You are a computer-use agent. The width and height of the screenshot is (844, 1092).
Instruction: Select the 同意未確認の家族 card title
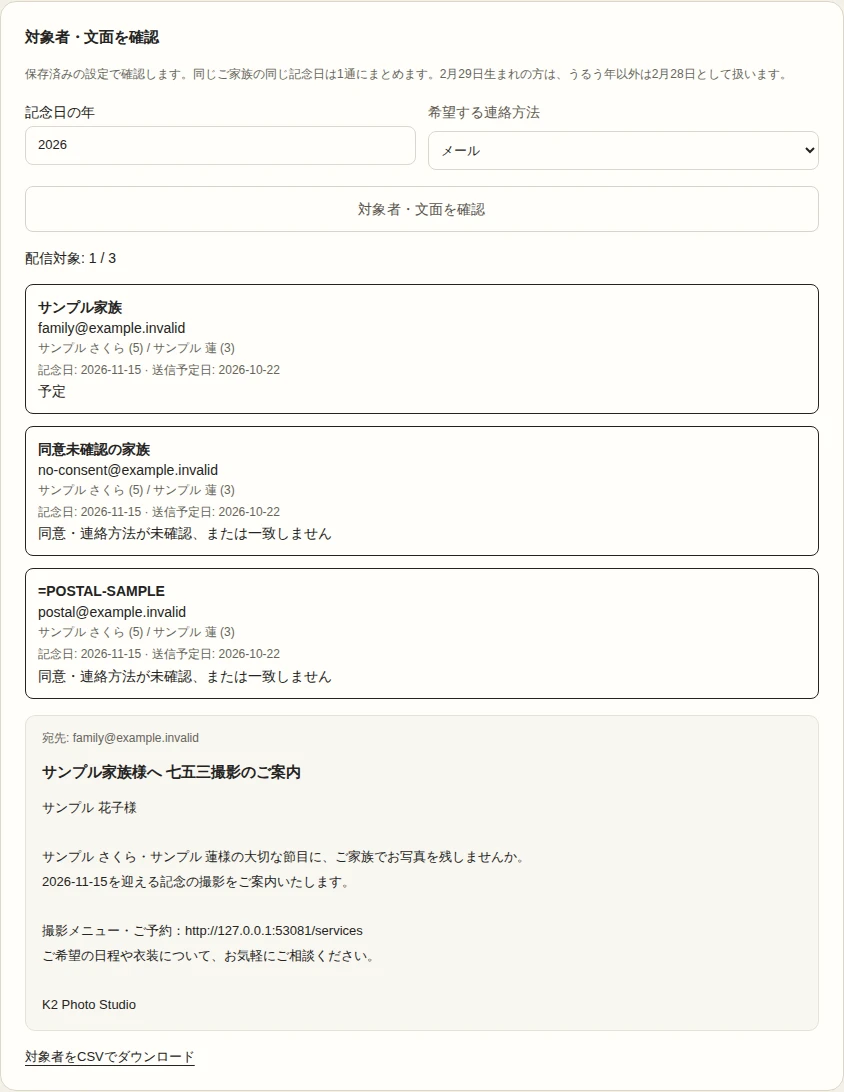pos(94,449)
